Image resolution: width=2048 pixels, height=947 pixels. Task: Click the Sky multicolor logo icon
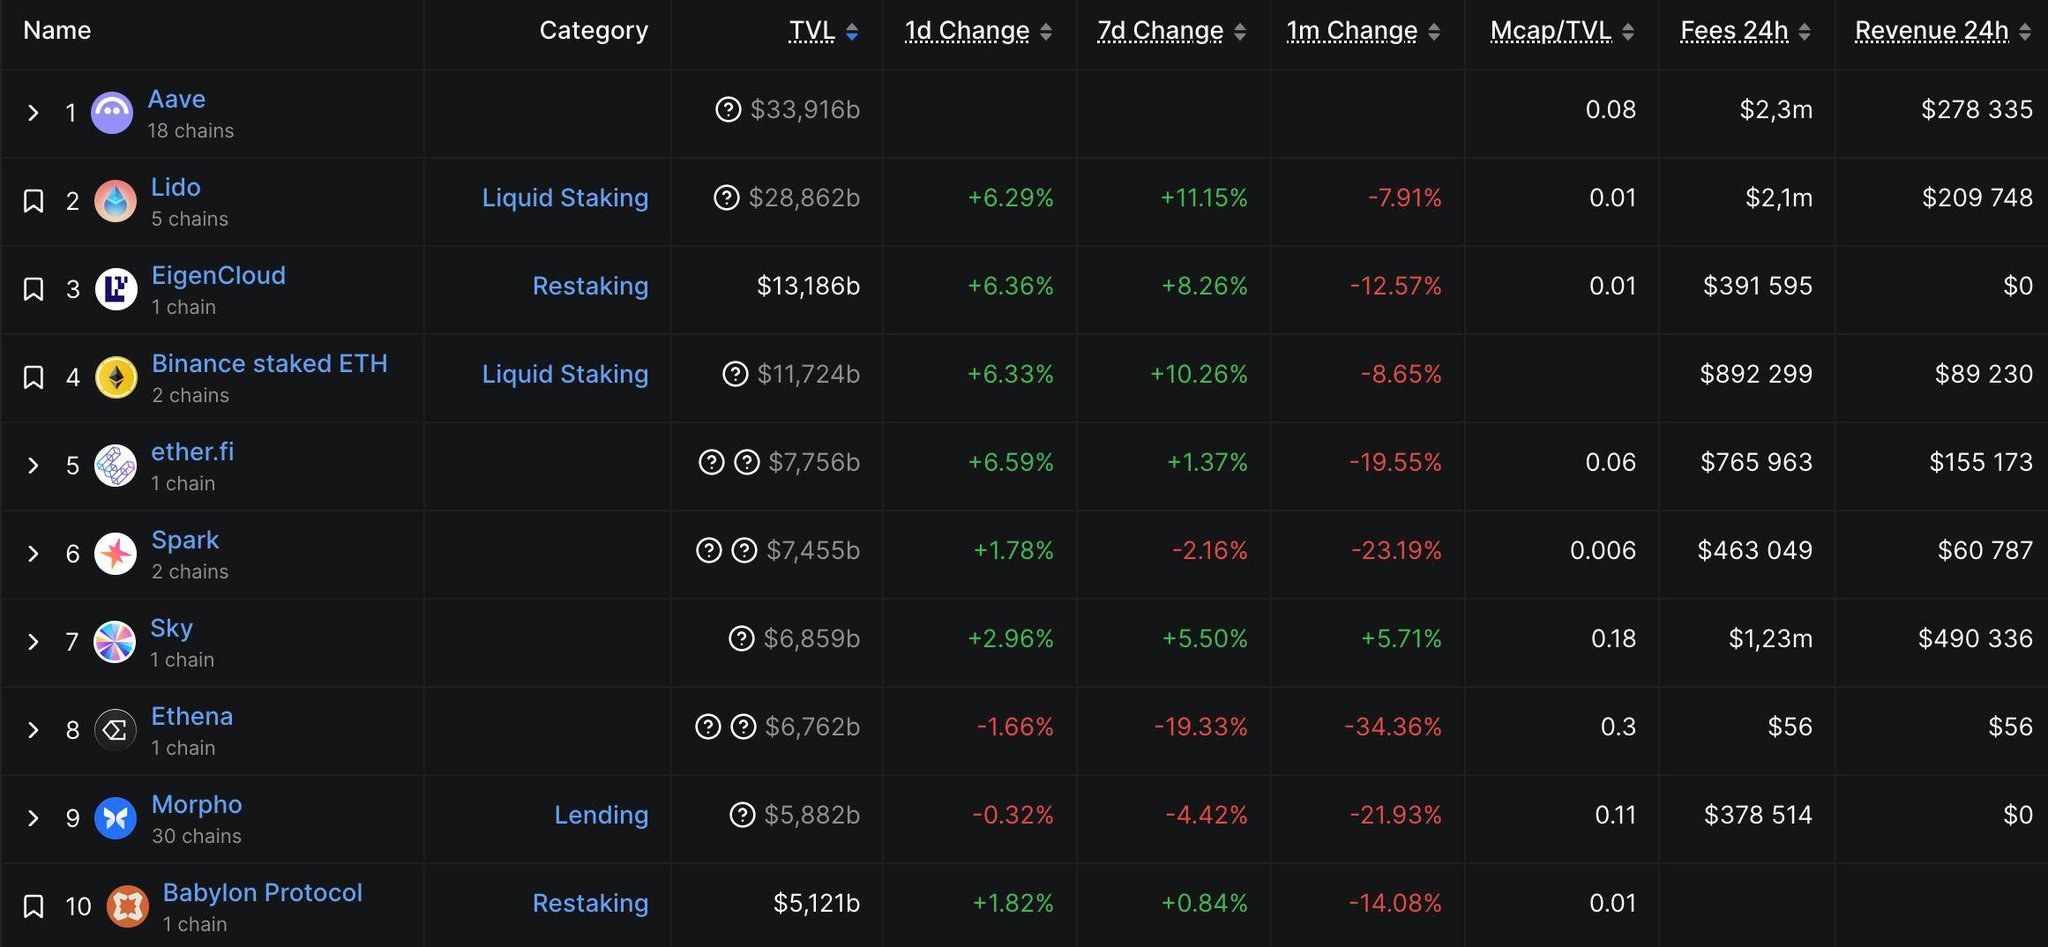coord(115,641)
